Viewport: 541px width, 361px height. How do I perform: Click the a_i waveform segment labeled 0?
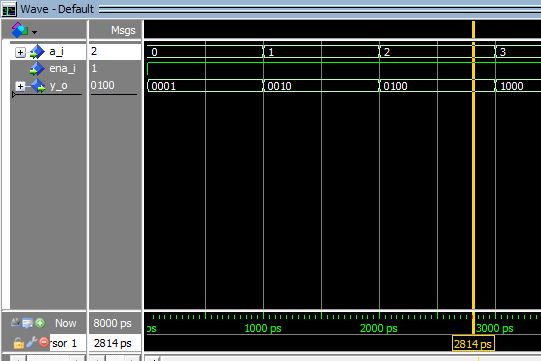tap(205, 52)
